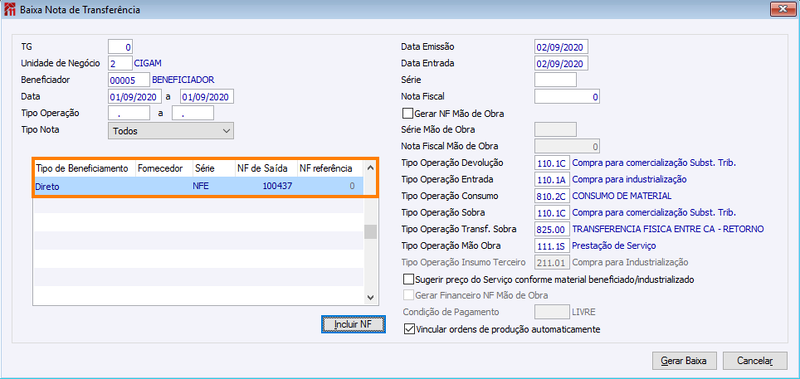
Task: Click the Data Emissão field
Action: [x=562, y=47]
